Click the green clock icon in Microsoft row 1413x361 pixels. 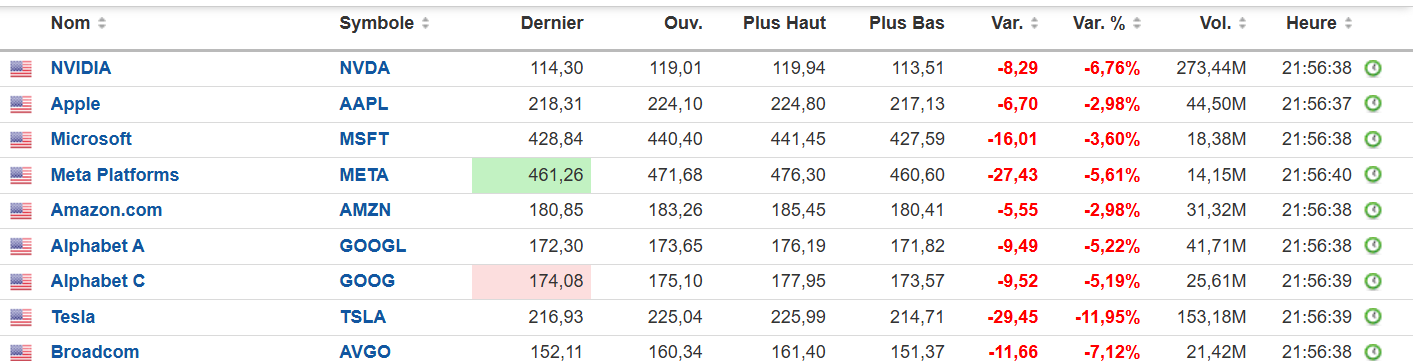point(1374,139)
